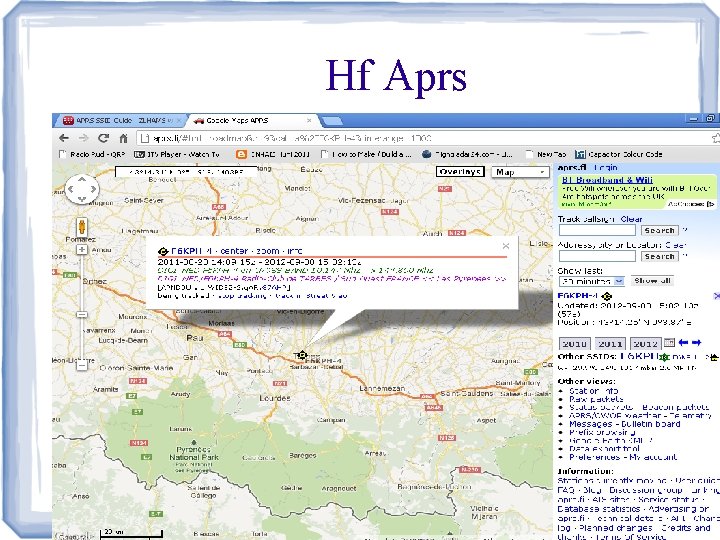Click the Track callsign input field
This screenshot has height=540, width=720.
pos(597,230)
